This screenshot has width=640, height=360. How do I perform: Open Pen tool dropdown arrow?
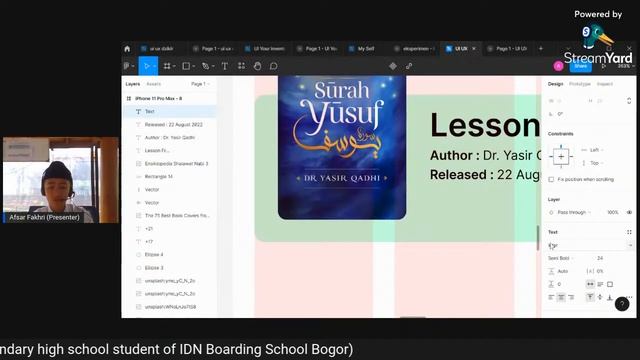213,66
